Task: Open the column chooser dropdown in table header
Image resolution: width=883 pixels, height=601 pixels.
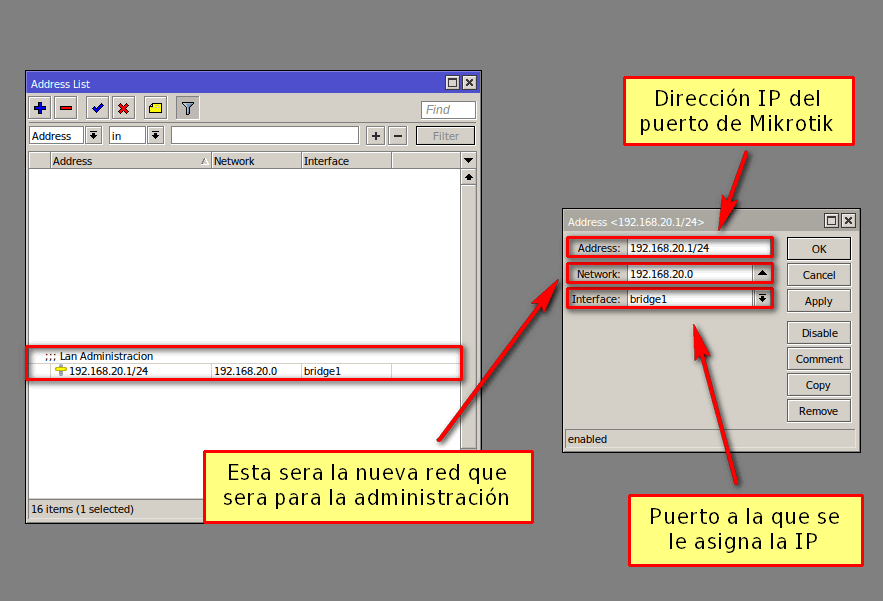Action: point(468,161)
